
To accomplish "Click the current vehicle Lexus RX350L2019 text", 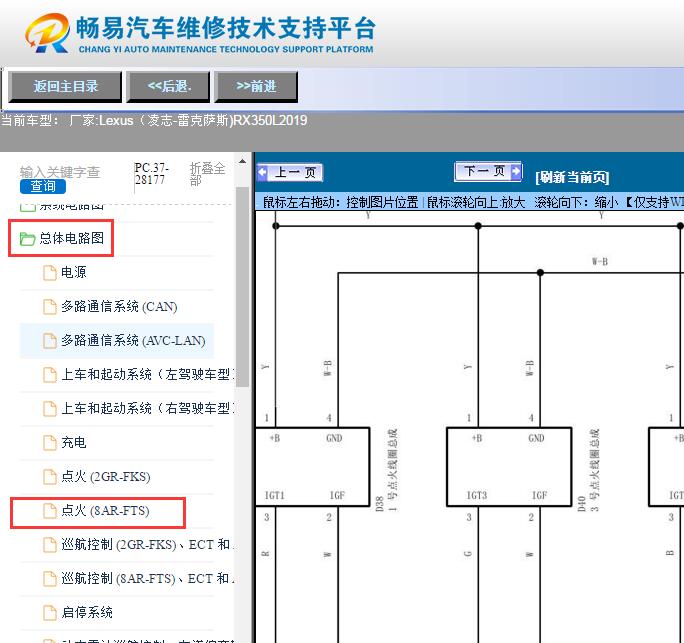I will tap(154, 120).
